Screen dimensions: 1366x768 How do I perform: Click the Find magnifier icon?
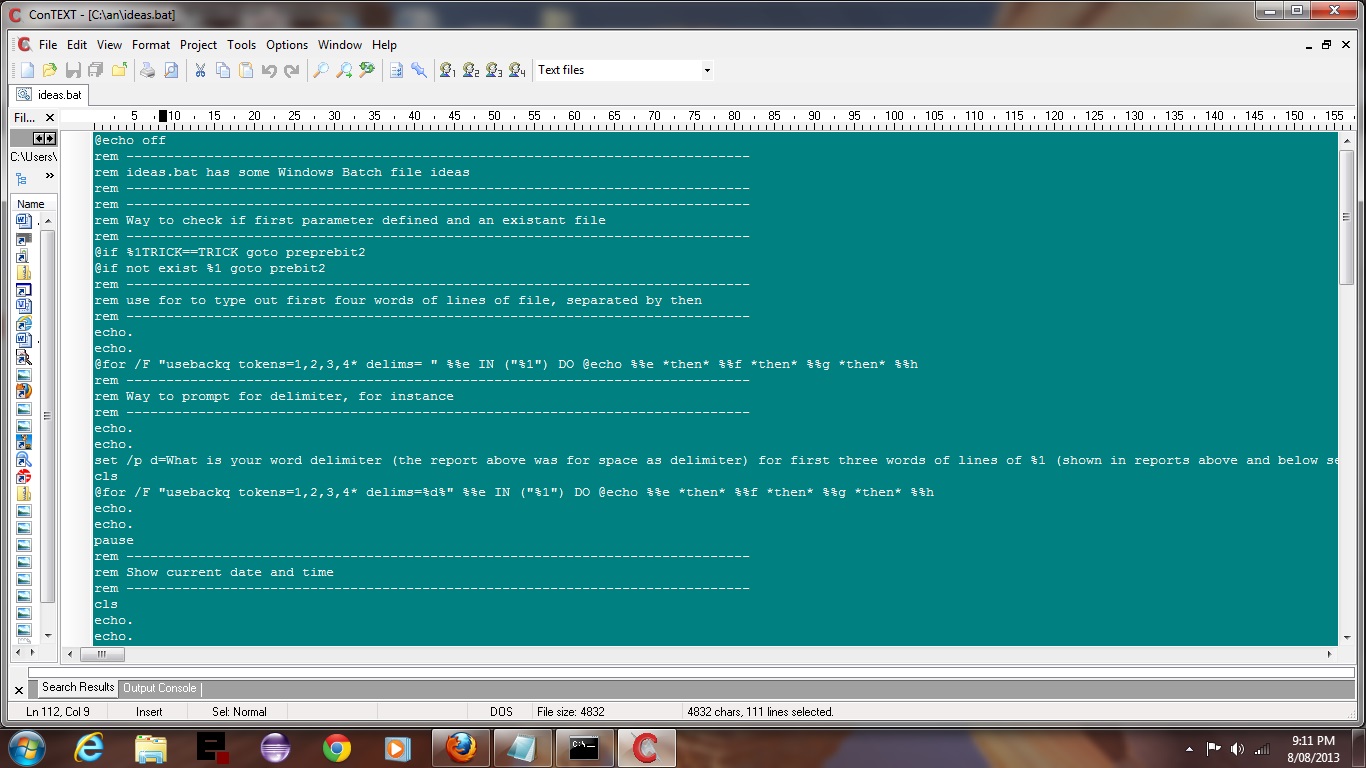click(321, 70)
